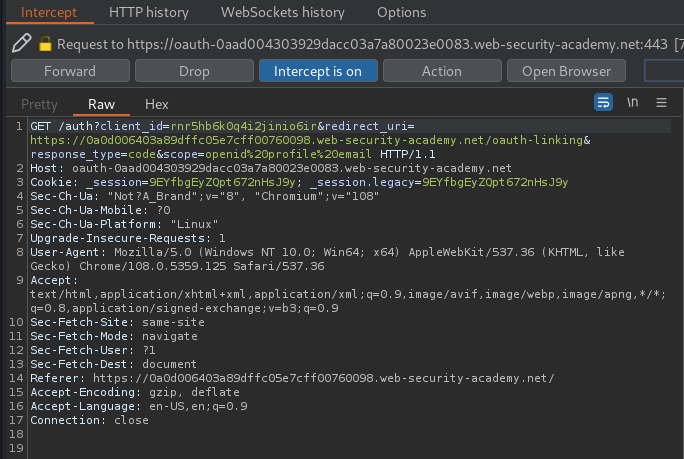
Task: Click the Gecko) Chrome/108.0.5359.125 line
Action: (x=177, y=266)
